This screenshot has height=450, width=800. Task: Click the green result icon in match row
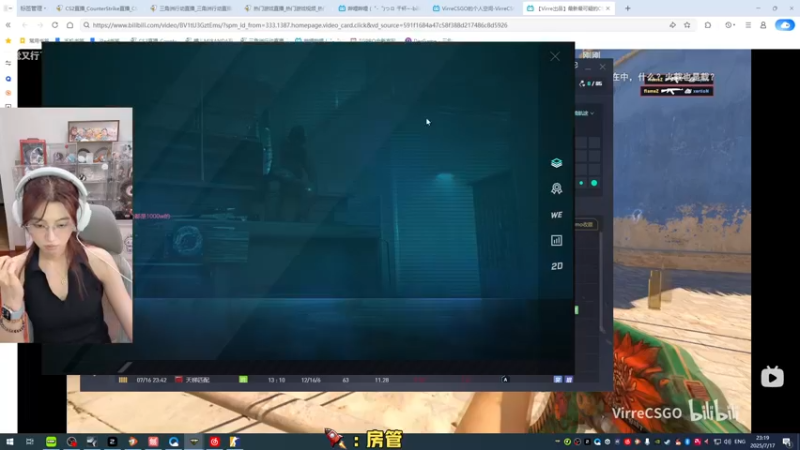coord(243,380)
